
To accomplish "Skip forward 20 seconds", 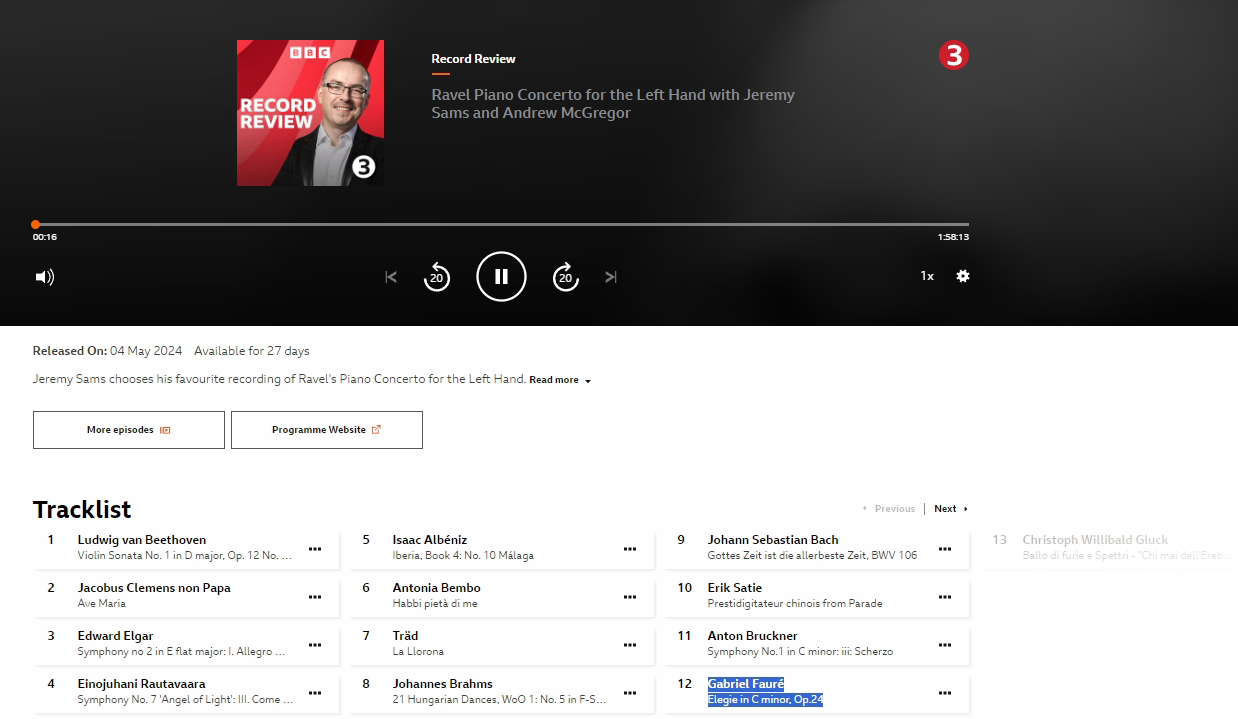I will pos(565,277).
